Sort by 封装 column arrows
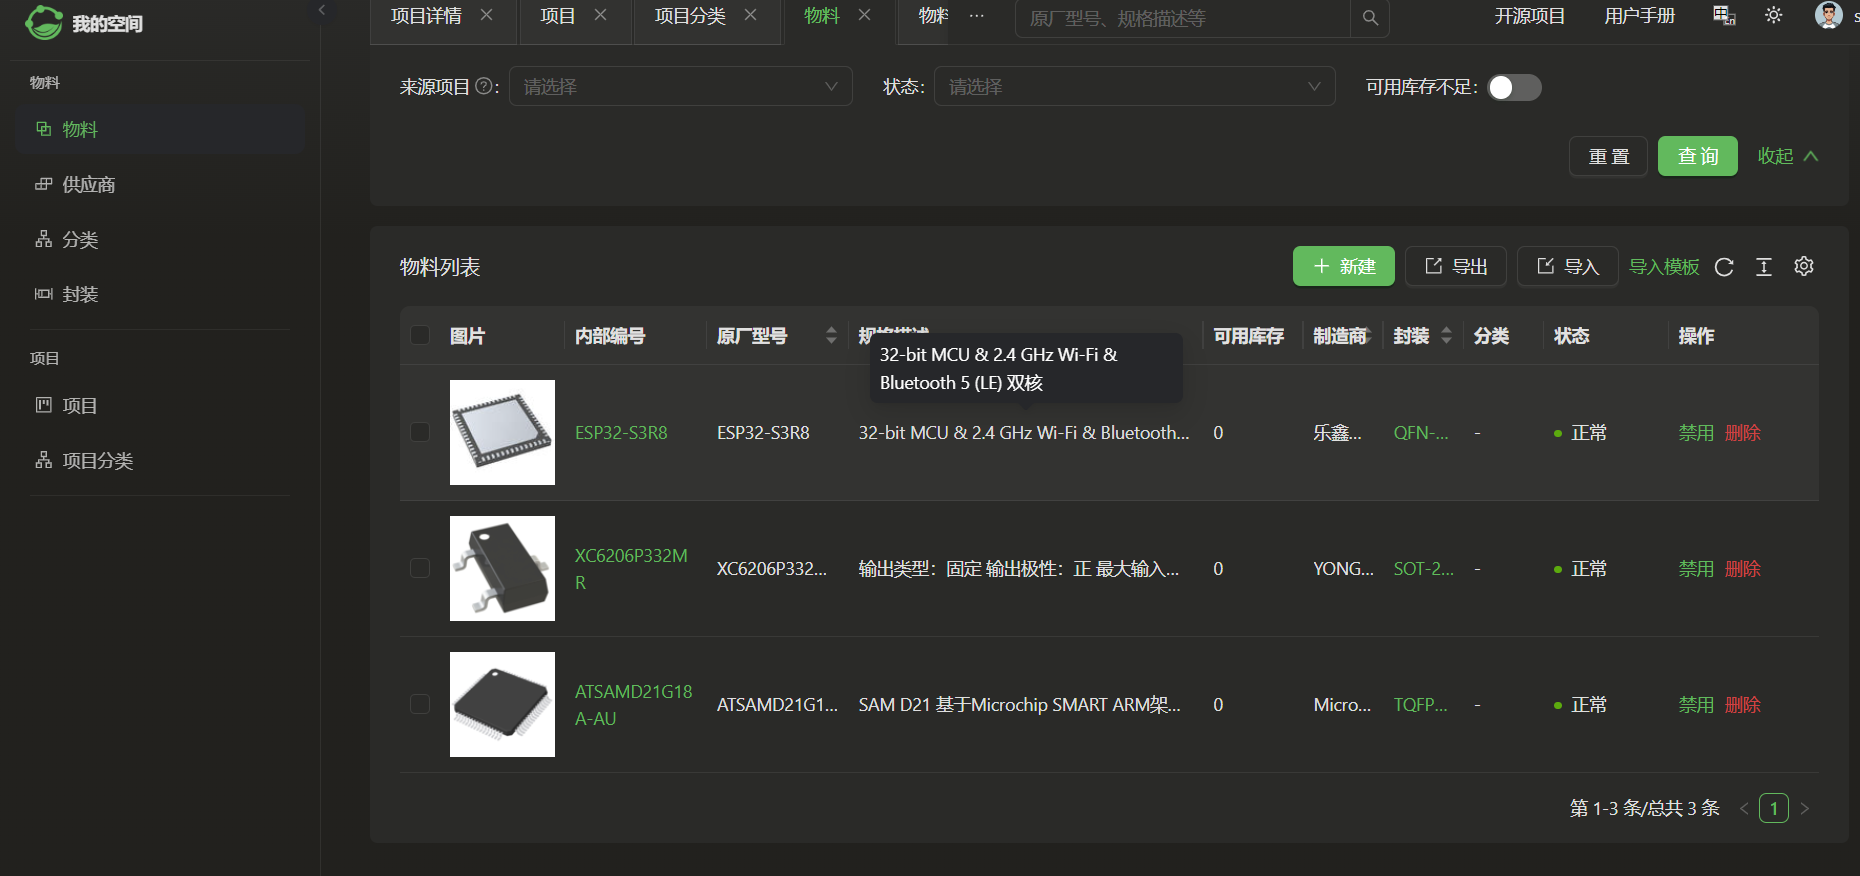Viewport: 1860px width, 876px height. (1446, 336)
